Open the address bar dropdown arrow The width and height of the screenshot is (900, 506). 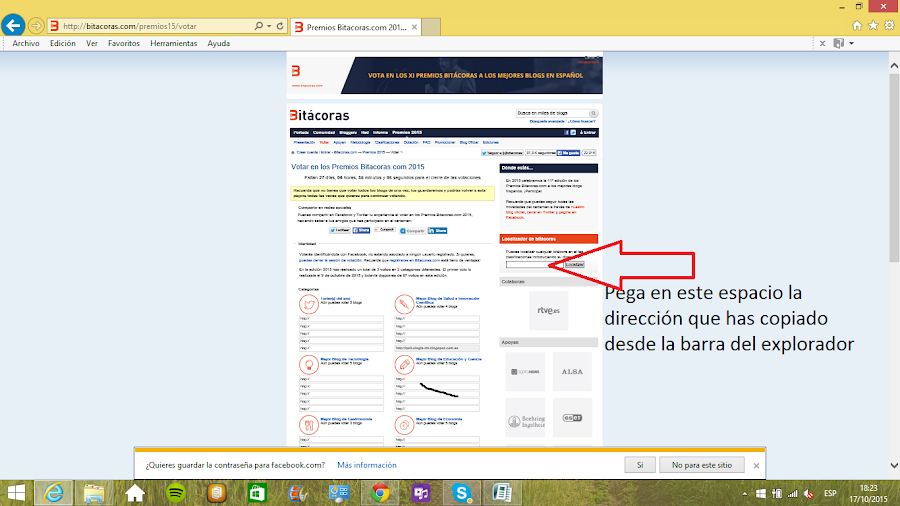[269, 26]
